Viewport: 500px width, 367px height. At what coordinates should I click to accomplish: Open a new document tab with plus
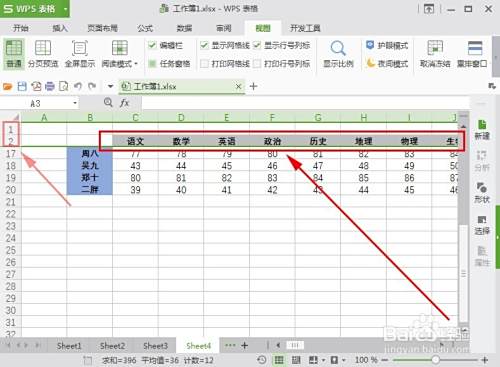[254, 86]
